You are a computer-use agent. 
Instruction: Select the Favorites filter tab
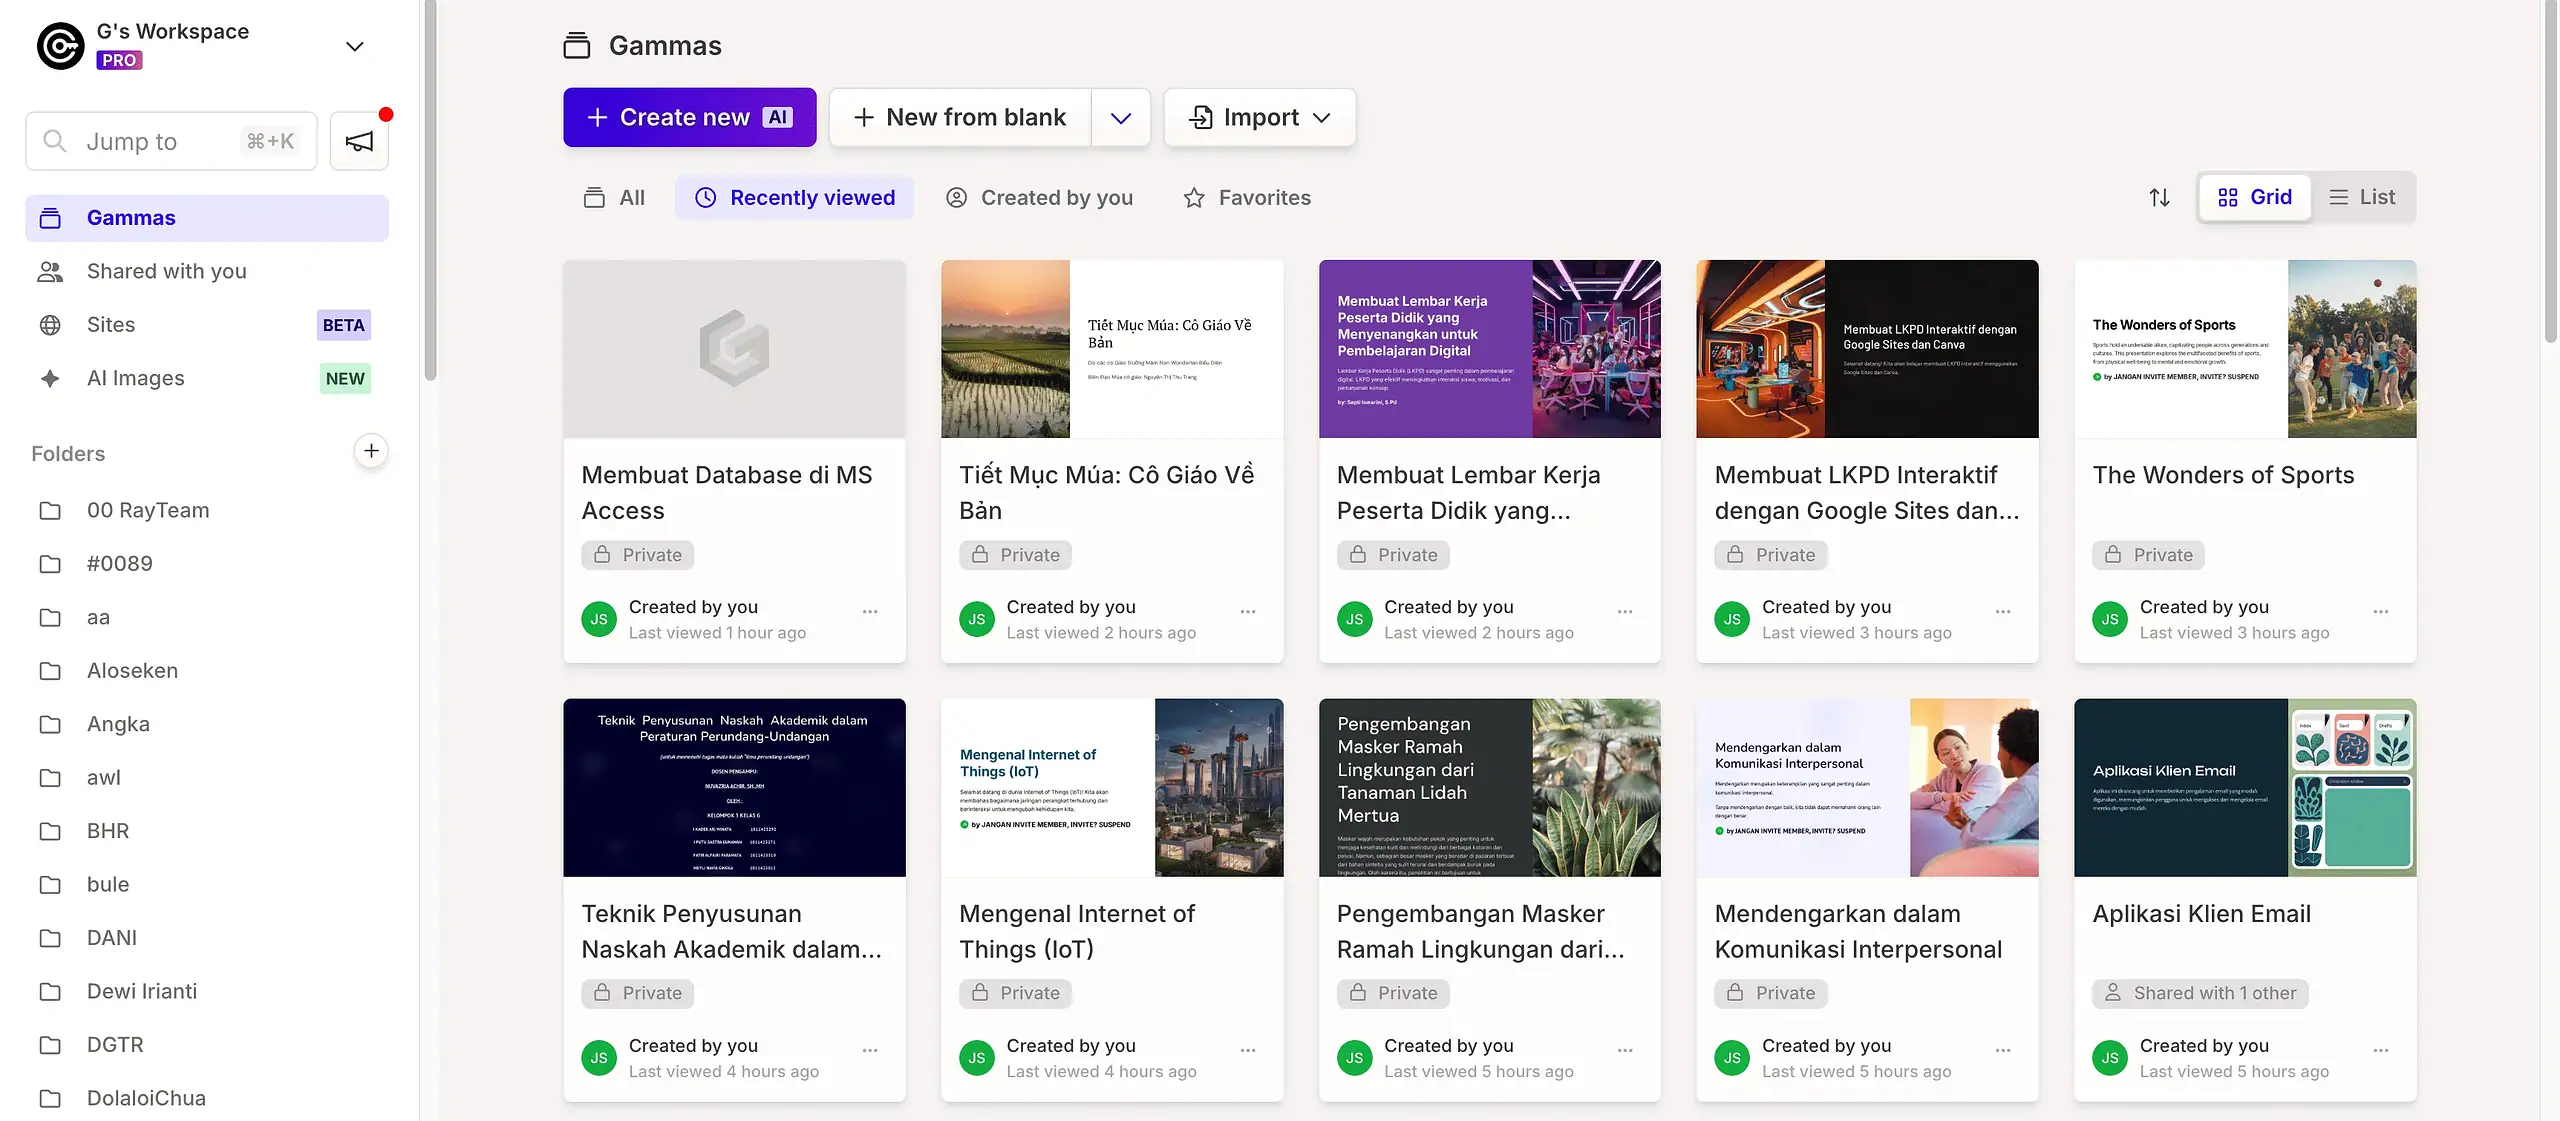1246,198
